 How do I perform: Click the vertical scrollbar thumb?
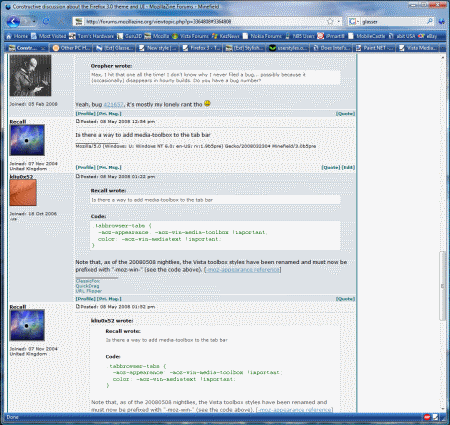[x=442, y=286]
